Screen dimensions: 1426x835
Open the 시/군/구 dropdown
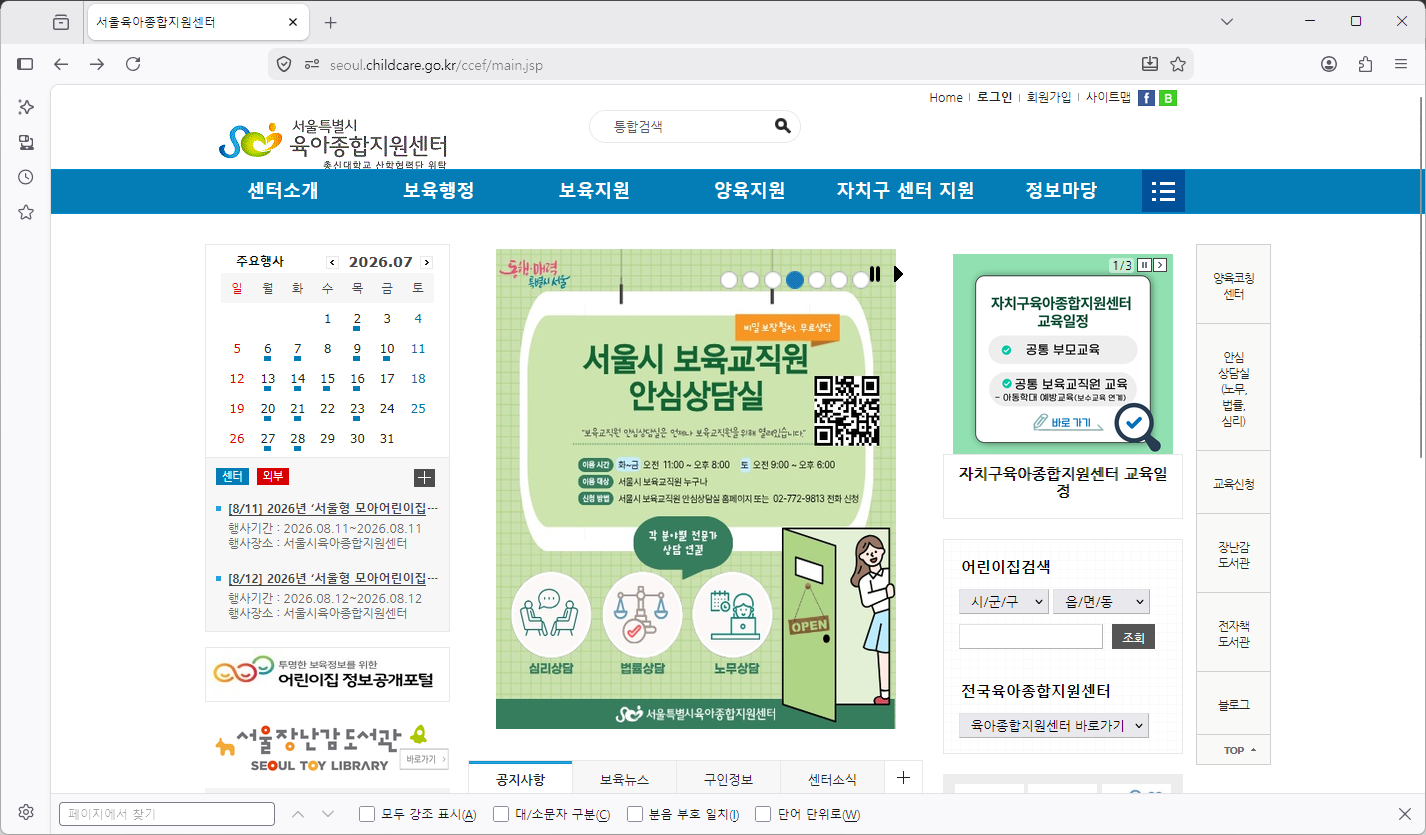click(1003, 601)
